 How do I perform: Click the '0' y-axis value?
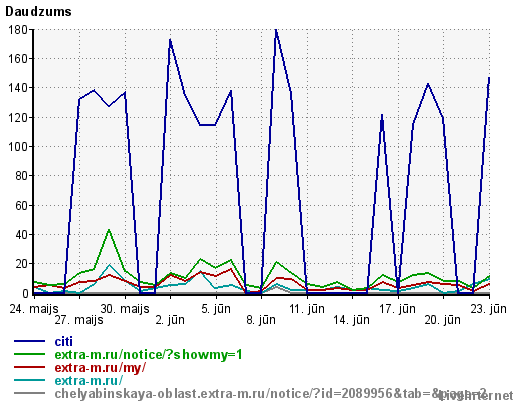pyautogui.click(x=25, y=294)
